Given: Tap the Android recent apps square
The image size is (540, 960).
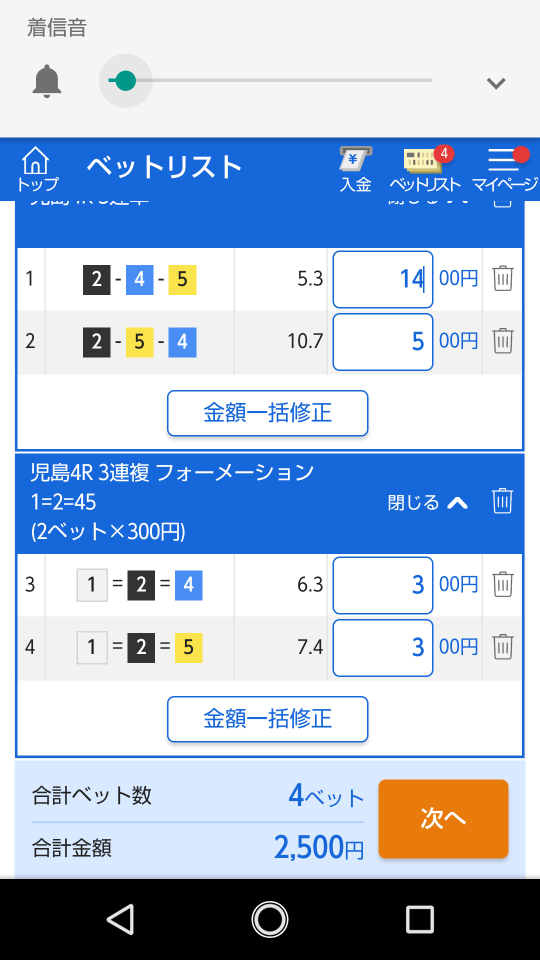Looking at the screenshot, I should 419,919.
